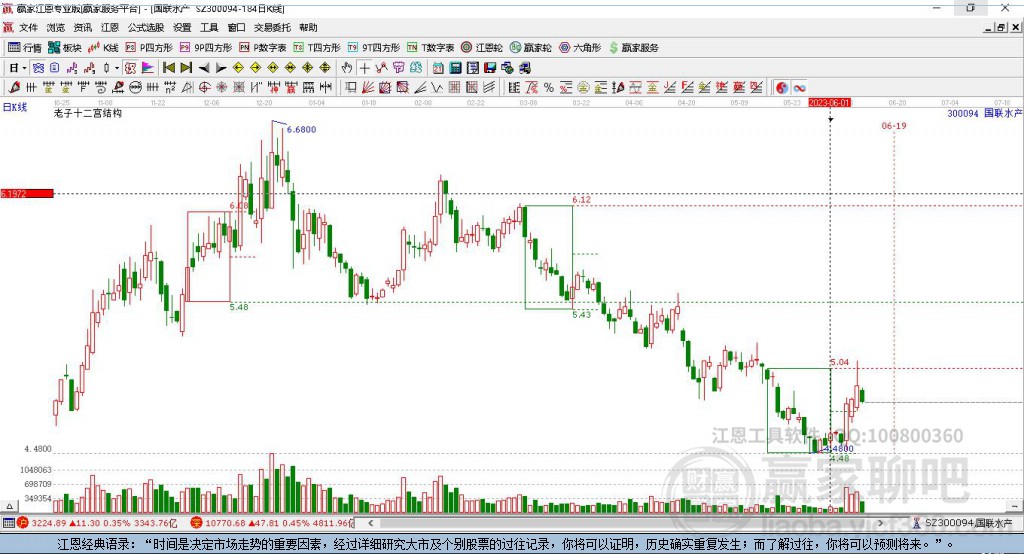Click the 赢家服务 dollar sign icon

point(612,47)
